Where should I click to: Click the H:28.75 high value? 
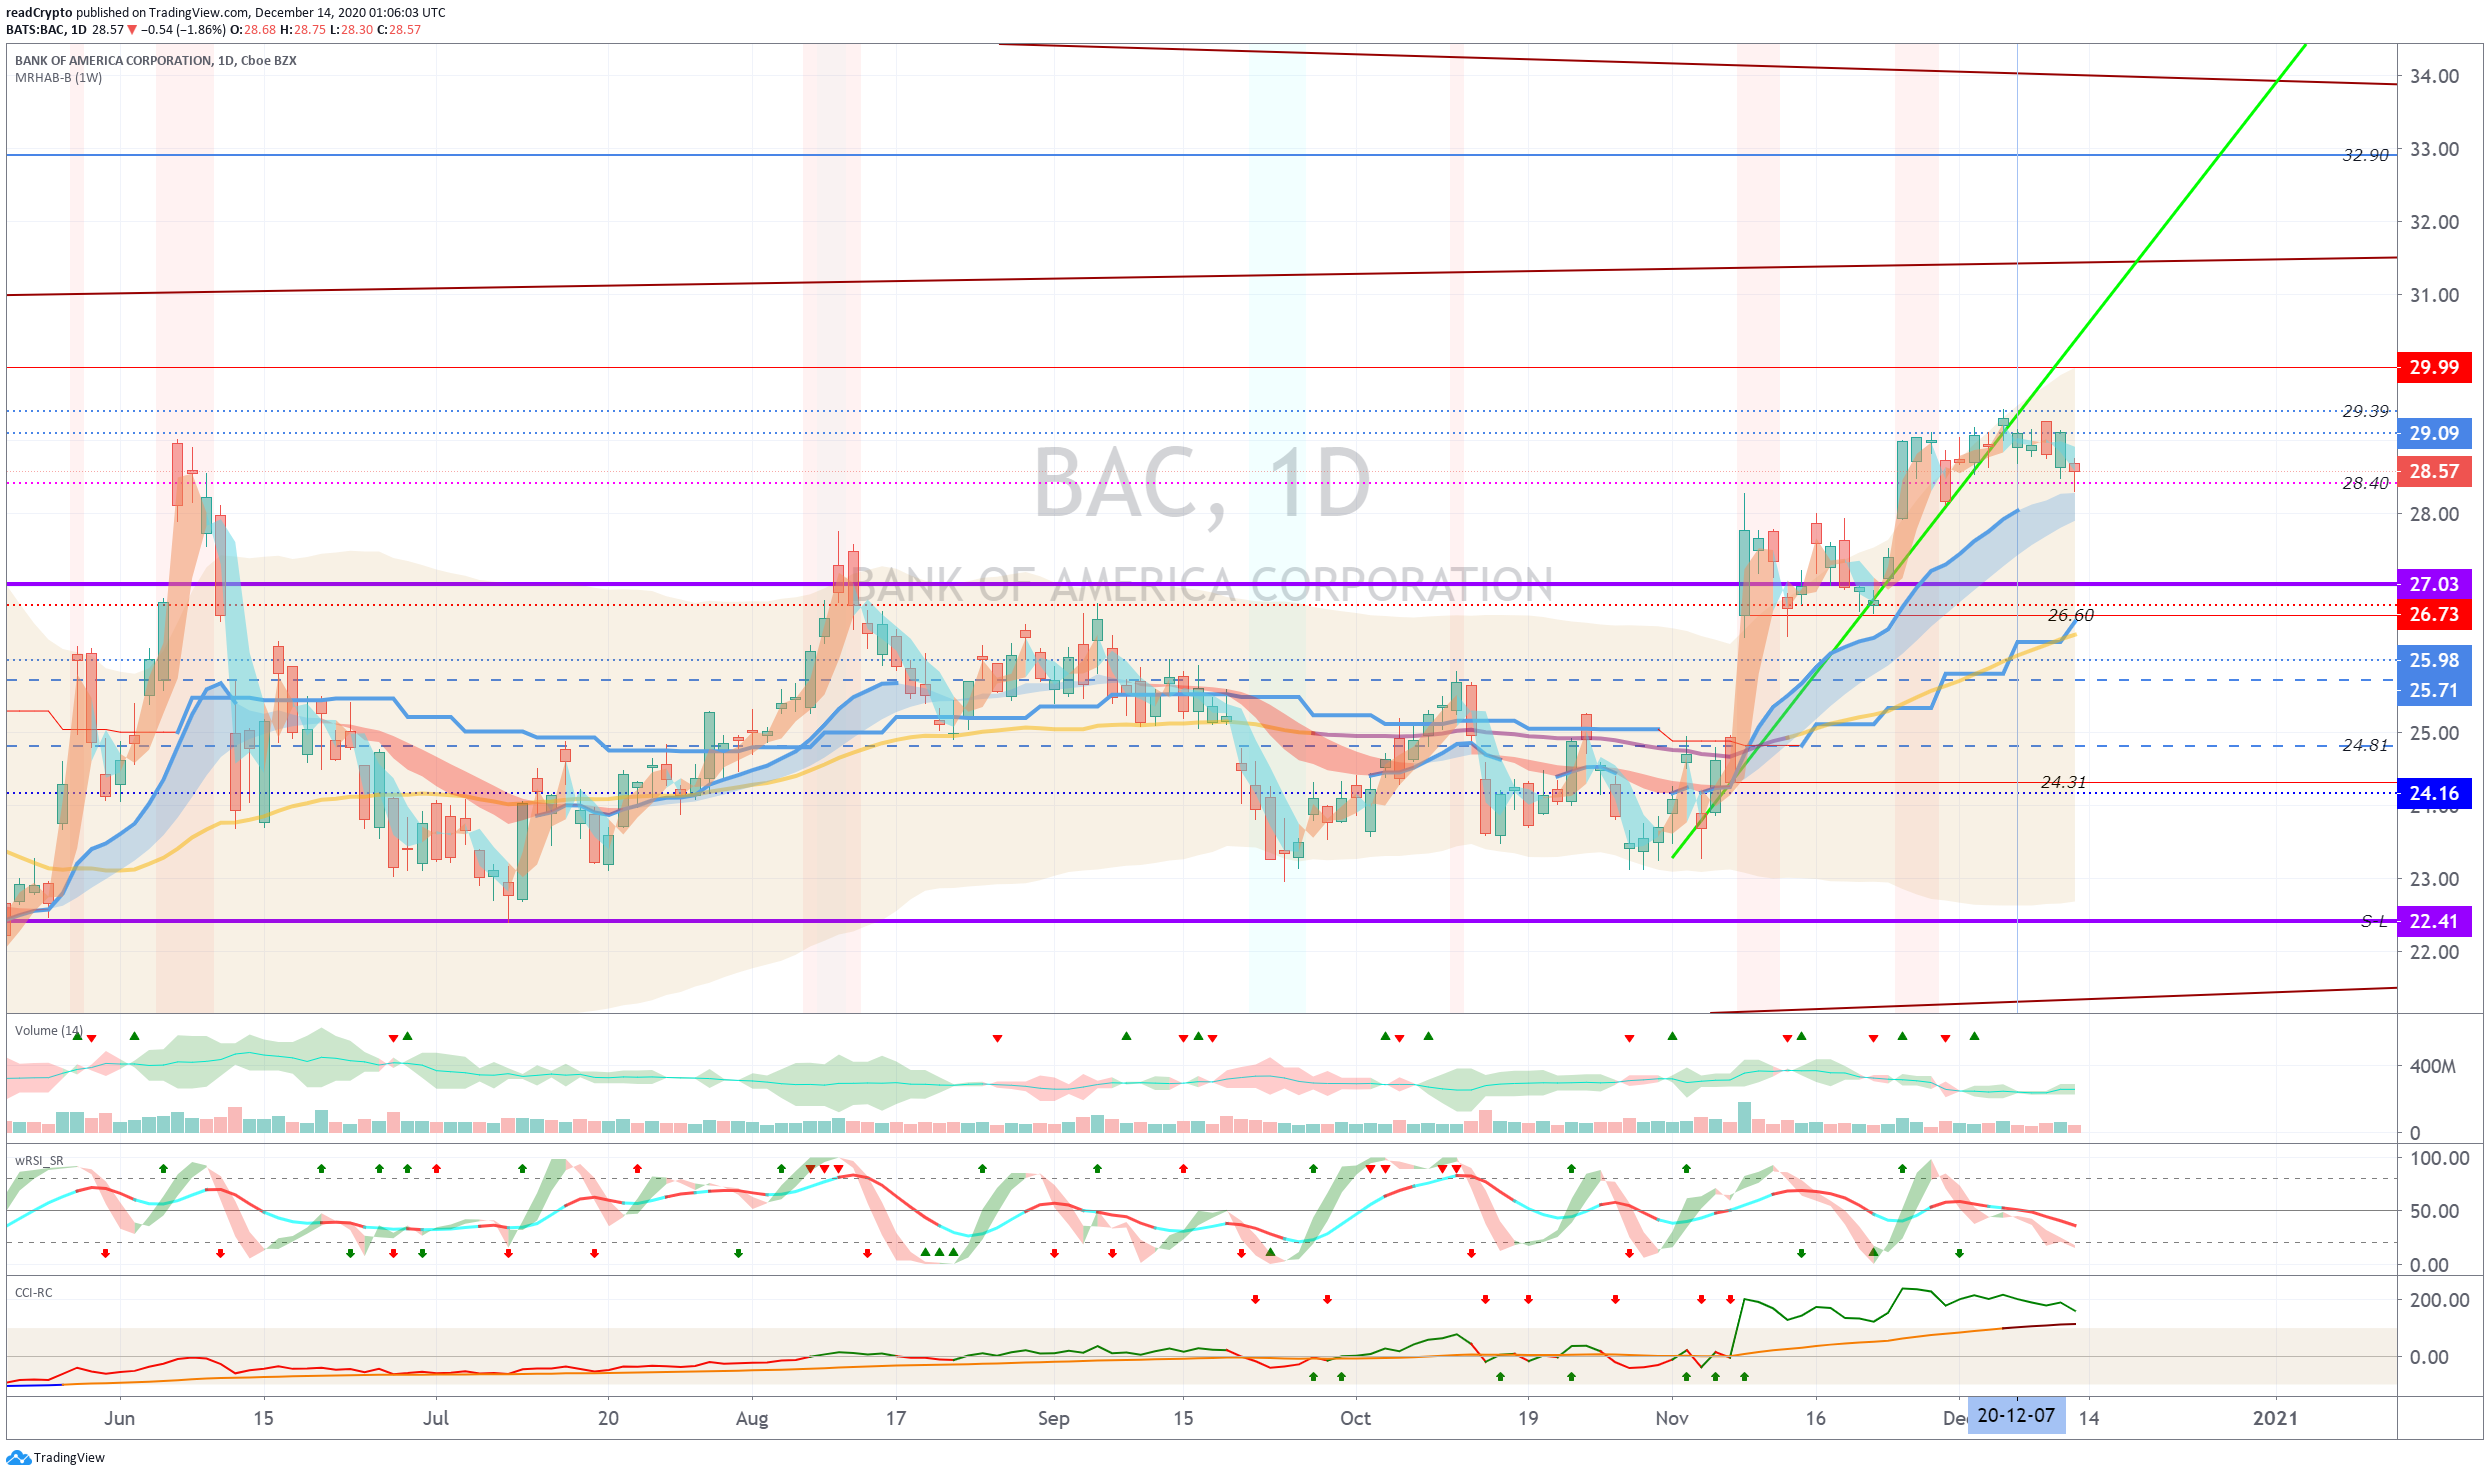(303, 30)
